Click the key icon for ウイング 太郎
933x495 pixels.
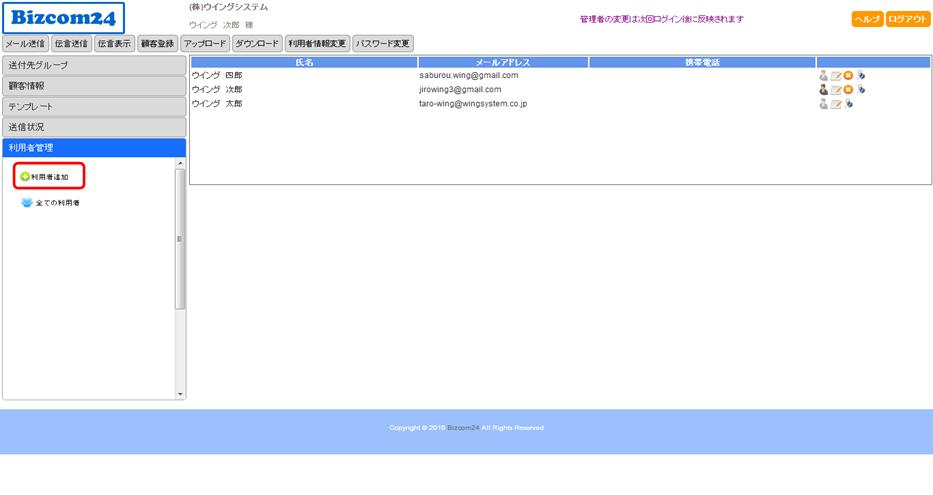tap(849, 103)
